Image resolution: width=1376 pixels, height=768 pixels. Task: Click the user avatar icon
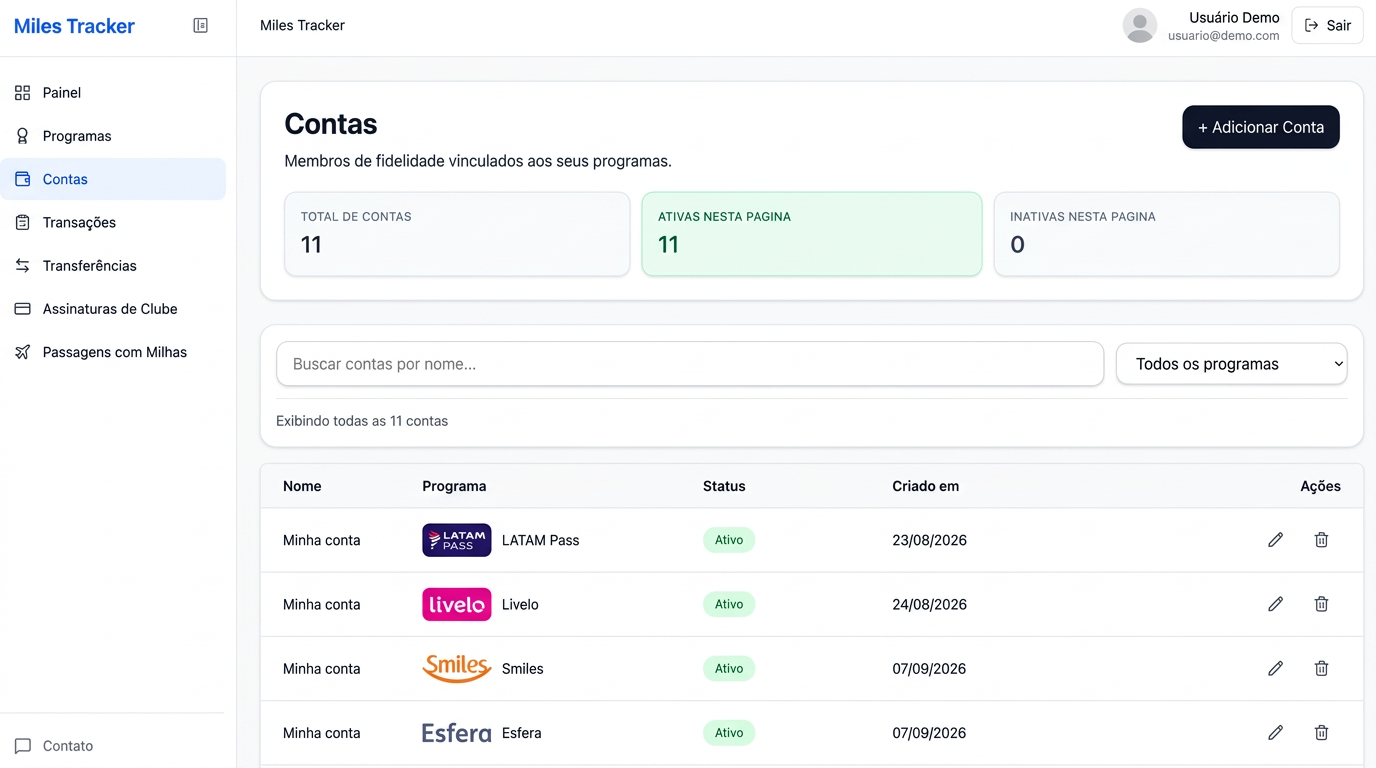[1140, 26]
